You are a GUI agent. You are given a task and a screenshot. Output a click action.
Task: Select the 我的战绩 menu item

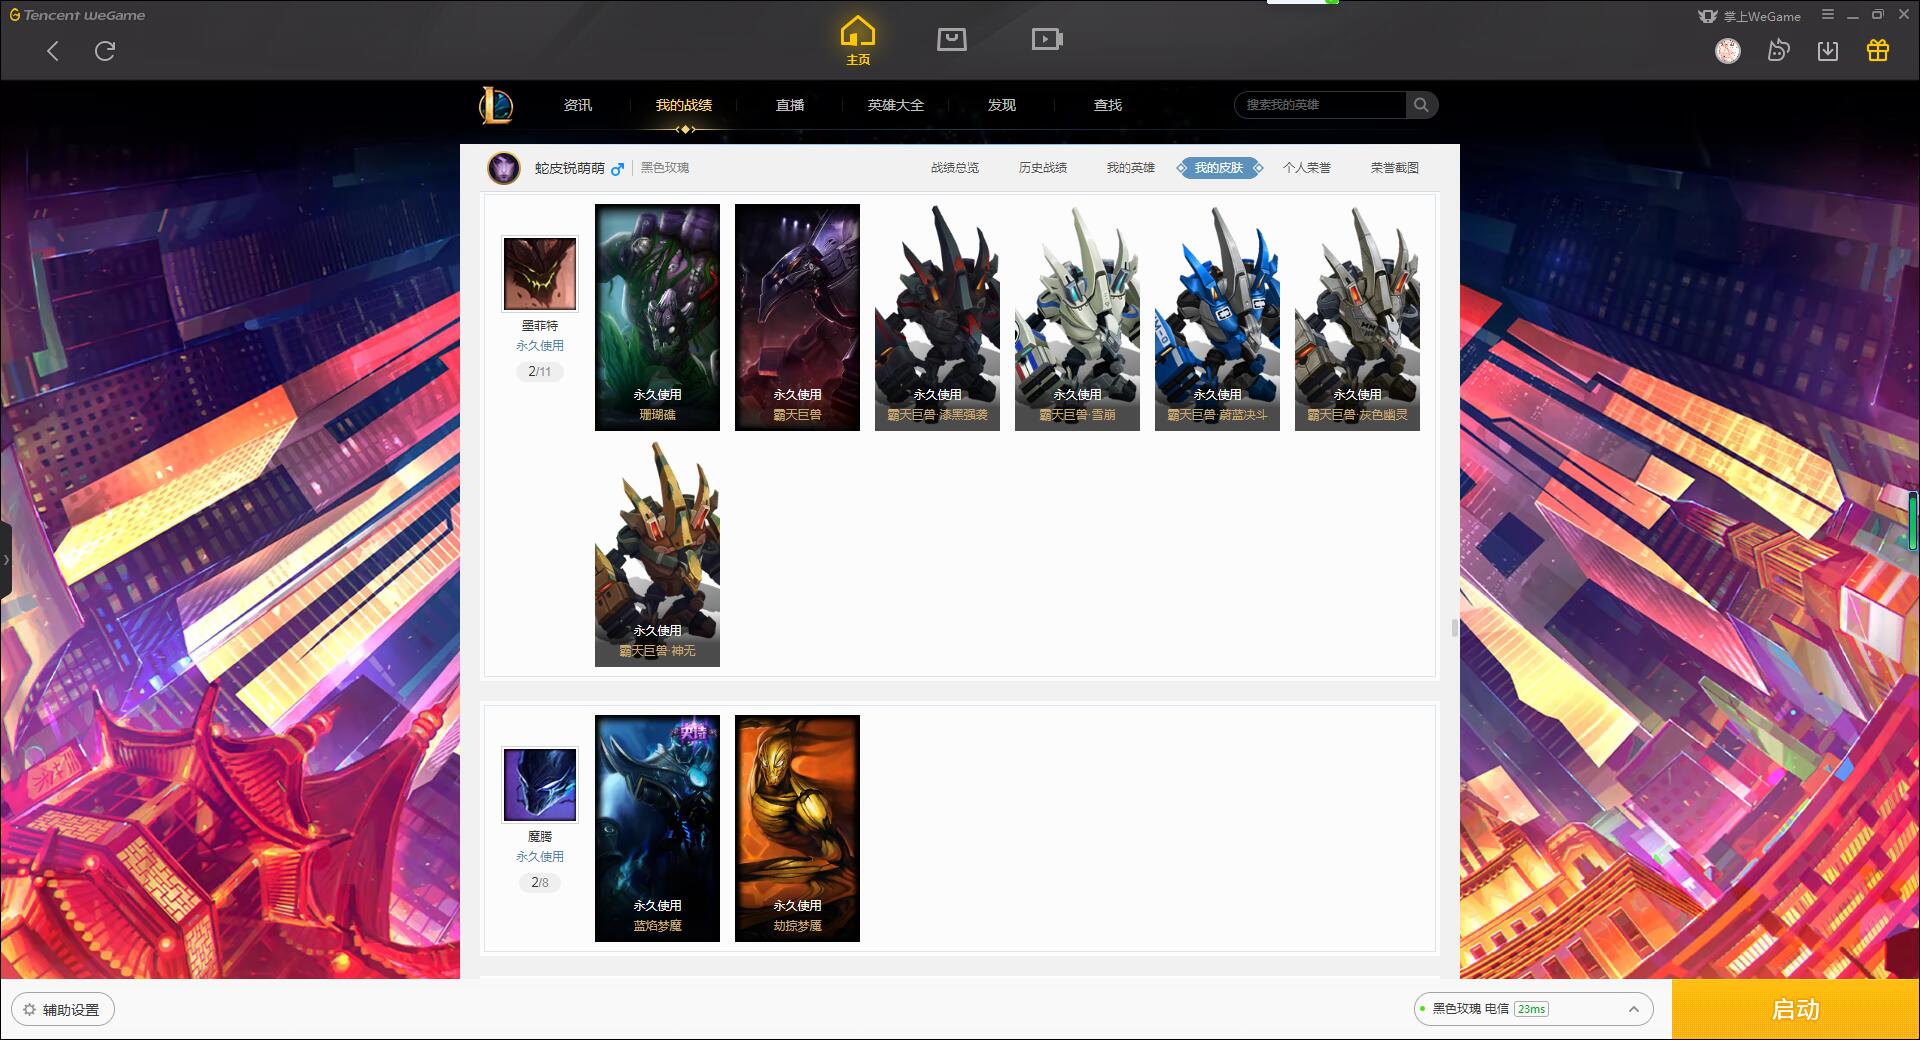(x=684, y=105)
